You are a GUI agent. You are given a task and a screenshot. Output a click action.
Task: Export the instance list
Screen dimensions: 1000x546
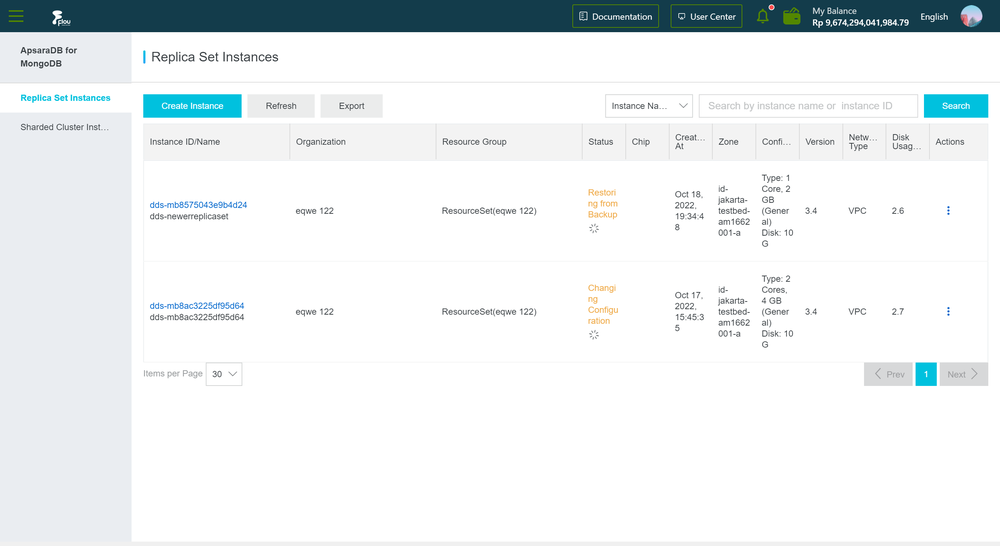click(351, 106)
